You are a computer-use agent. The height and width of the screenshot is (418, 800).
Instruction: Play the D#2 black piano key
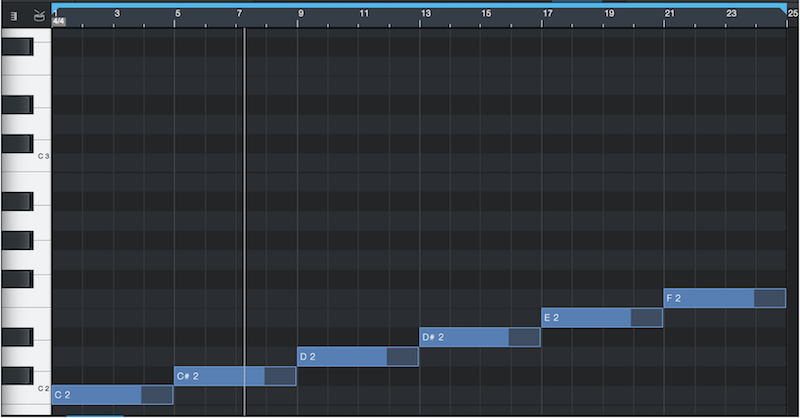coord(17,337)
